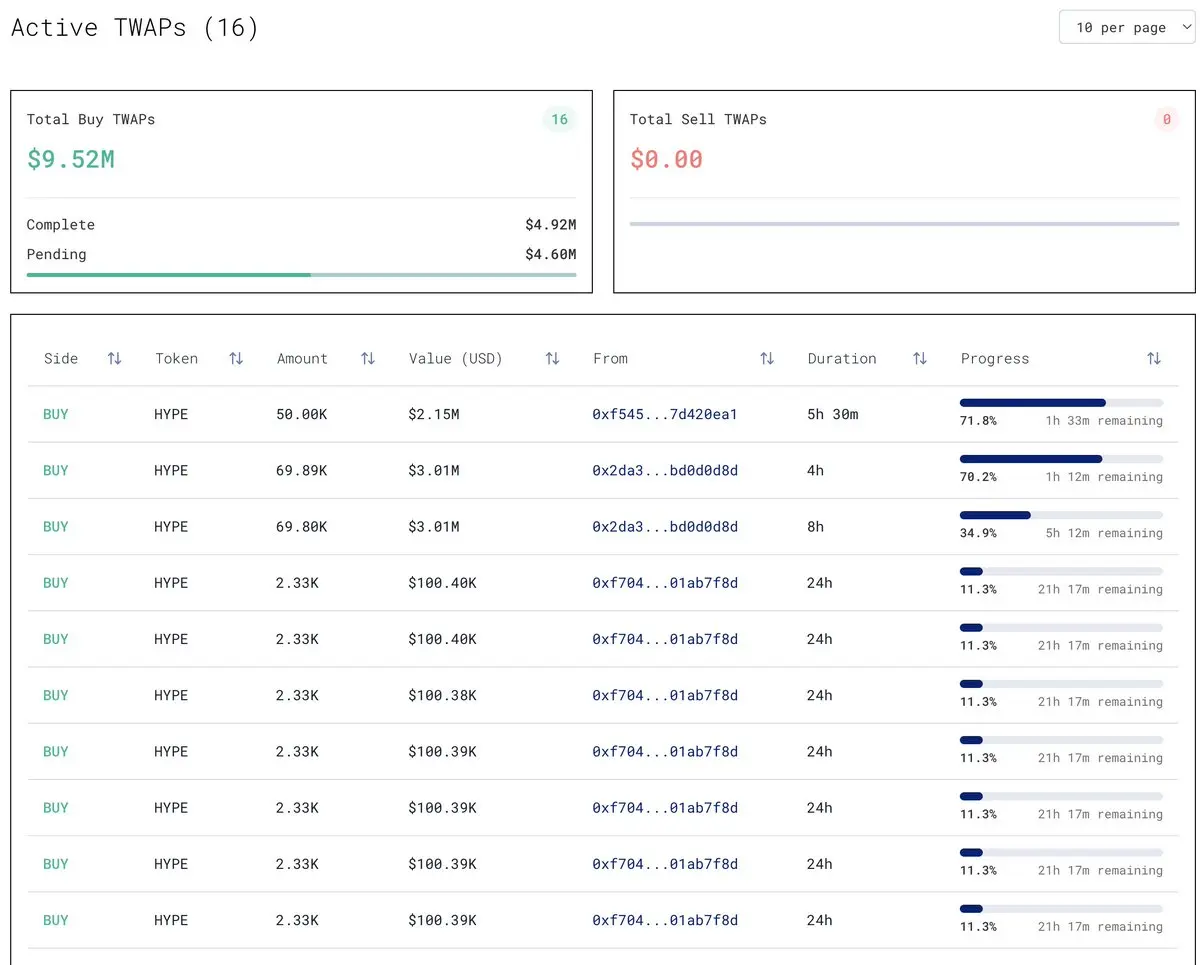Click the Complete $4.92M value

tap(550, 225)
